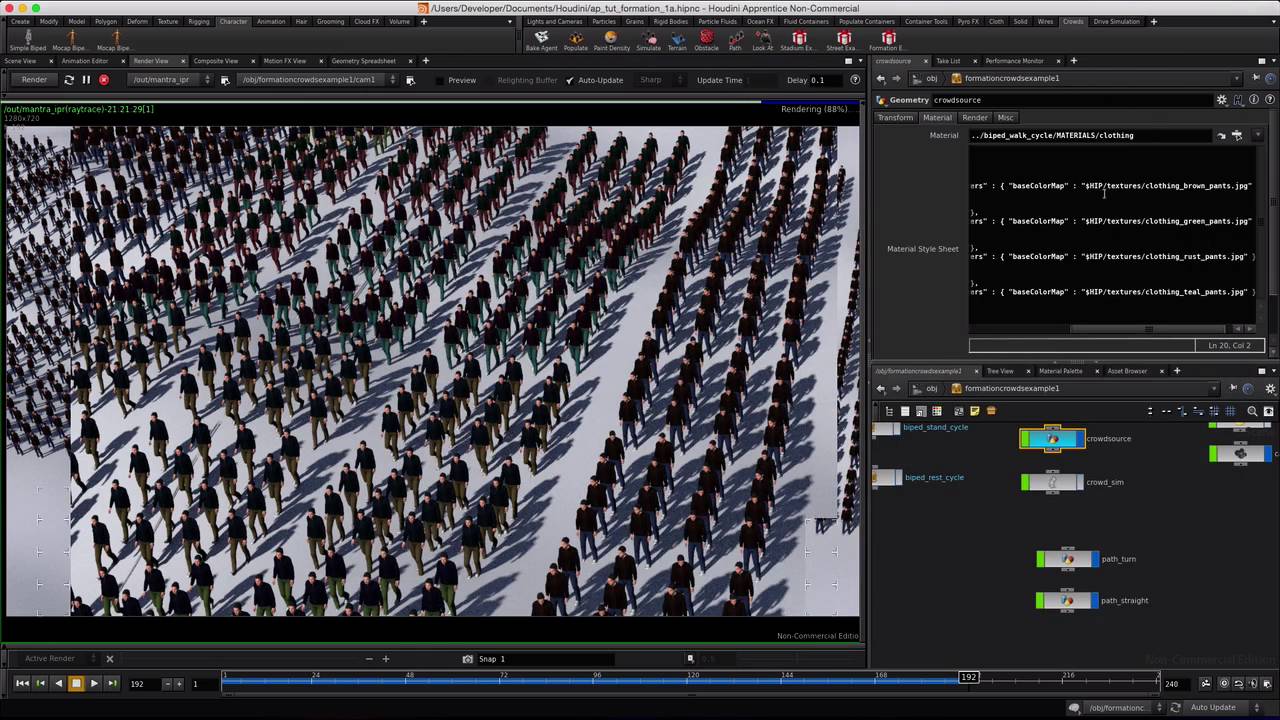Switch to the Render parameter tab
This screenshot has width=1280, height=720.
pyautogui.click(x=975, y=117)
